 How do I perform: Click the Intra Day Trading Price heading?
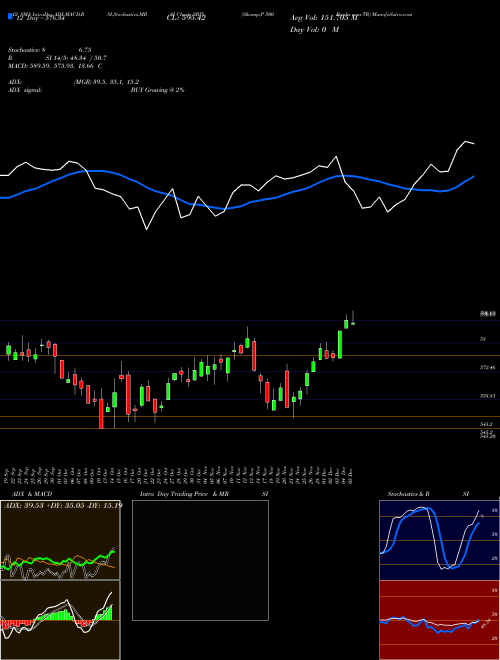(174, 494)
